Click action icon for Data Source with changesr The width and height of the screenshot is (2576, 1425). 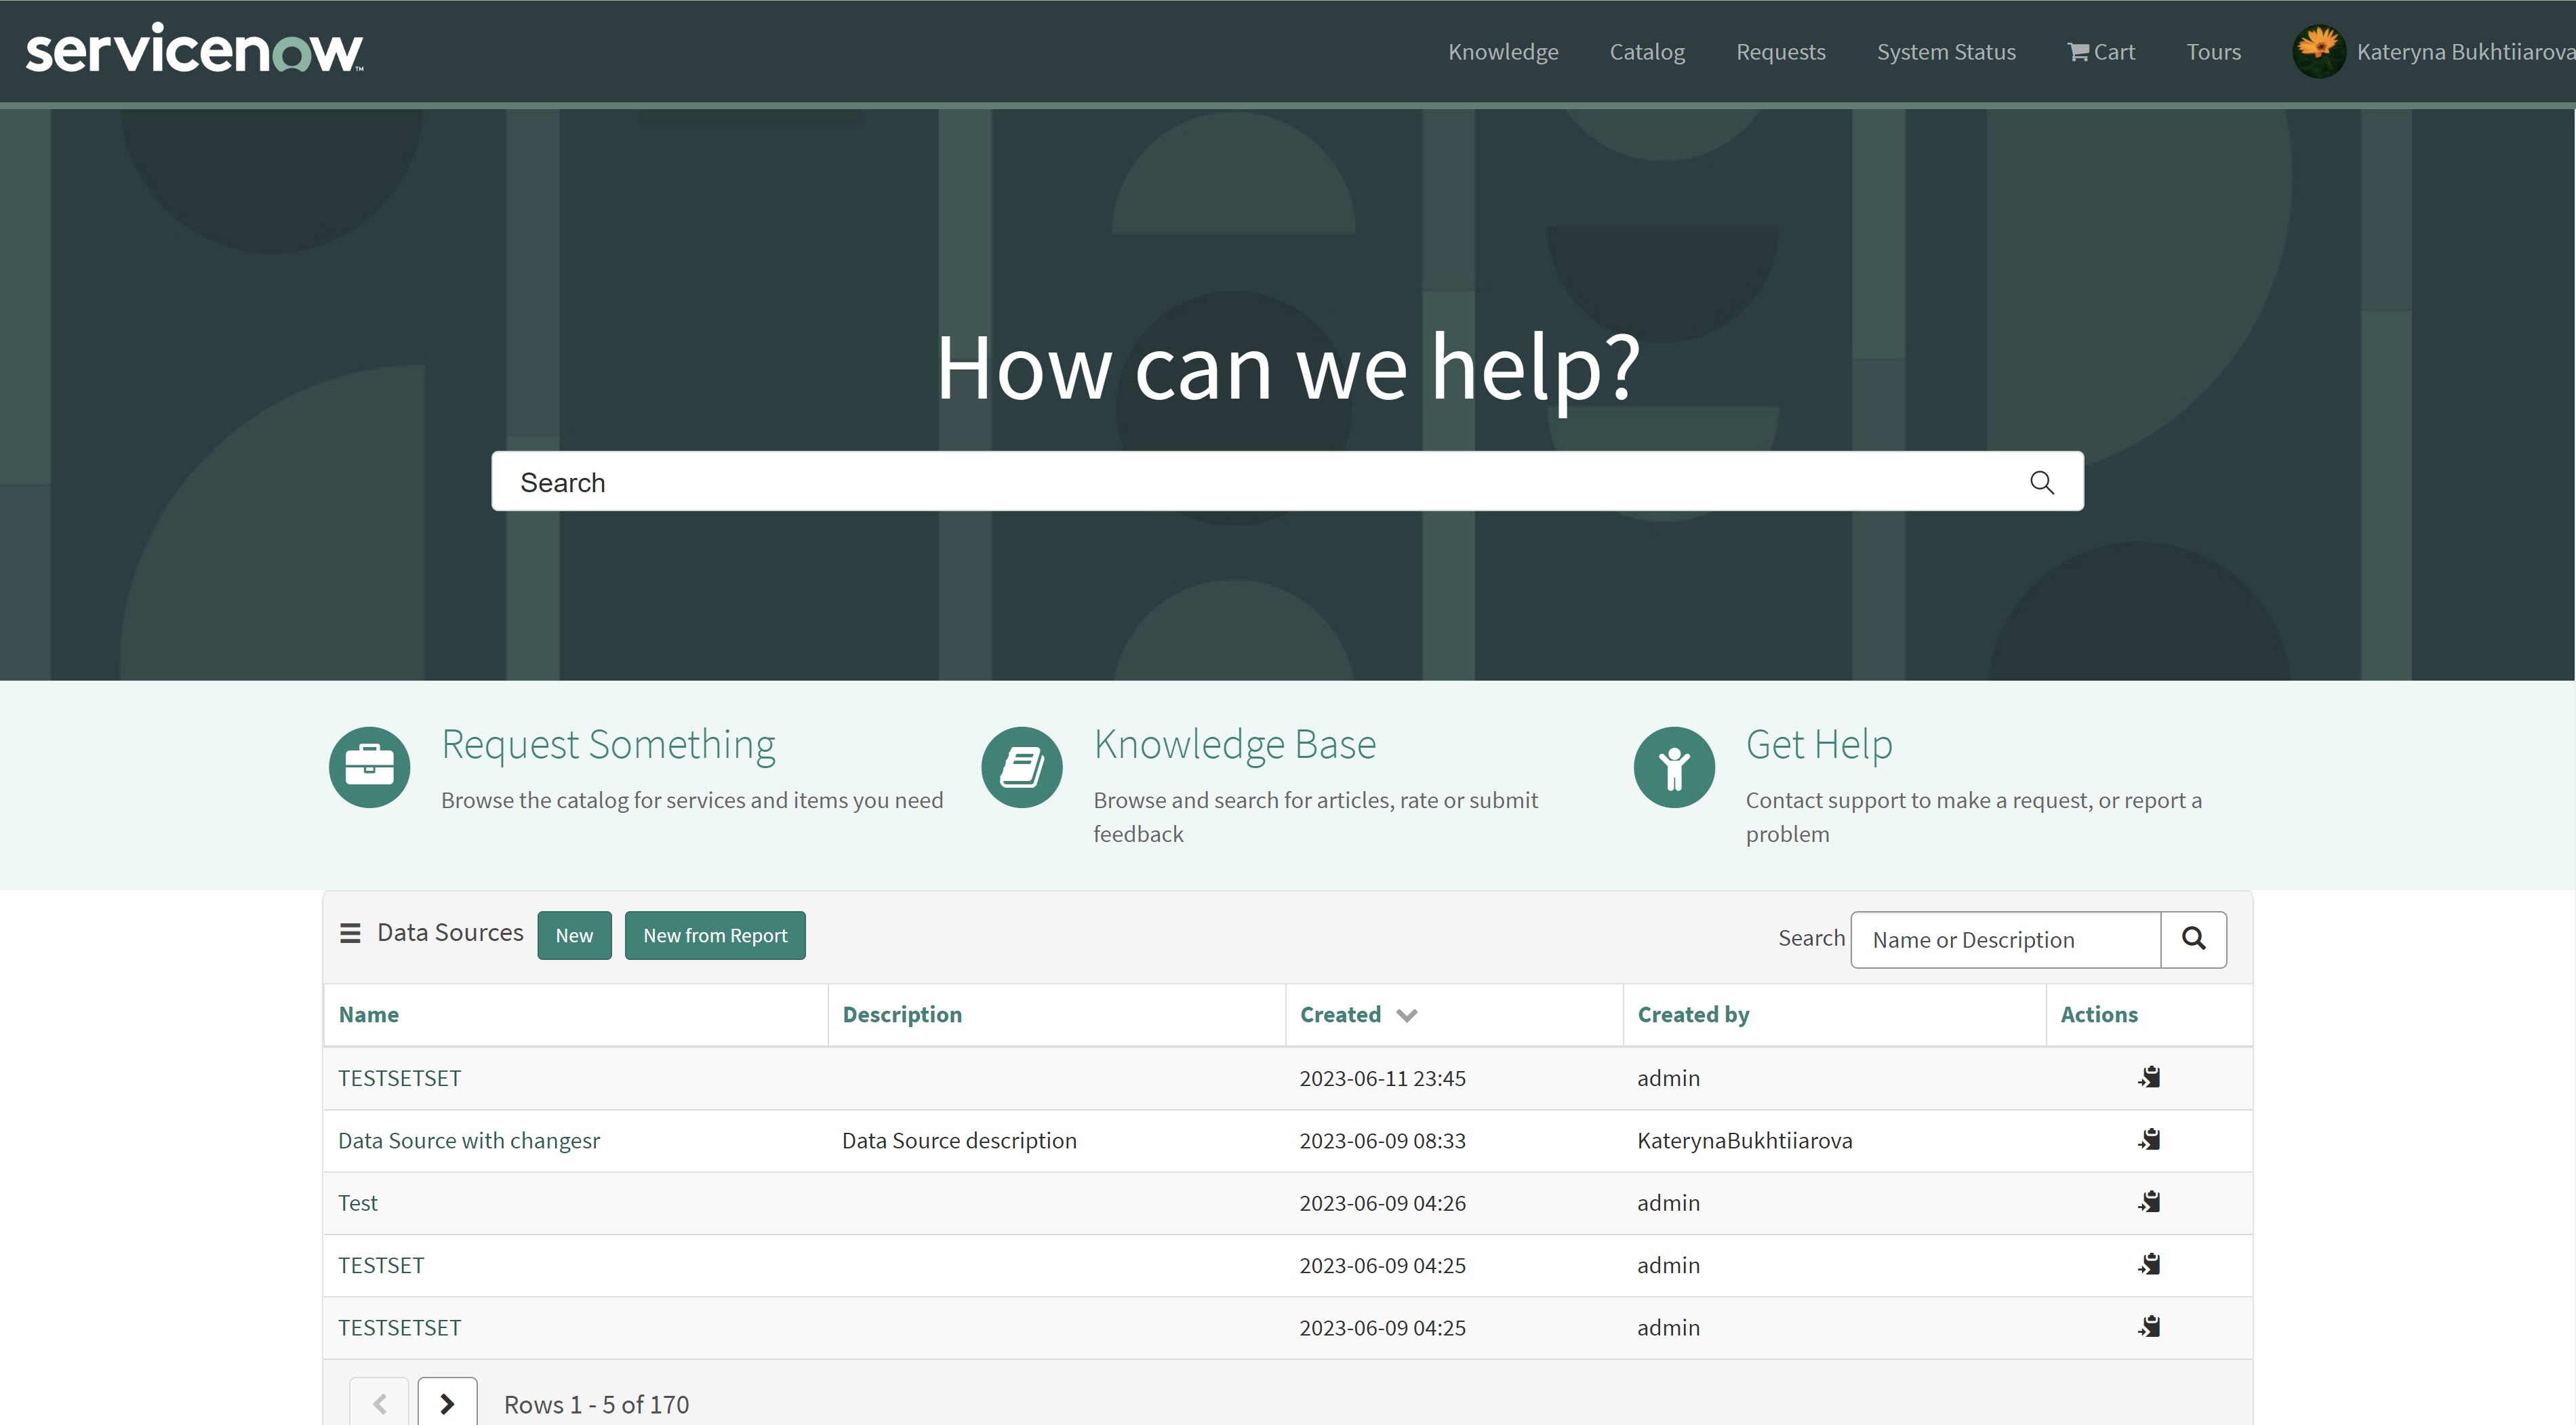2149,1140
